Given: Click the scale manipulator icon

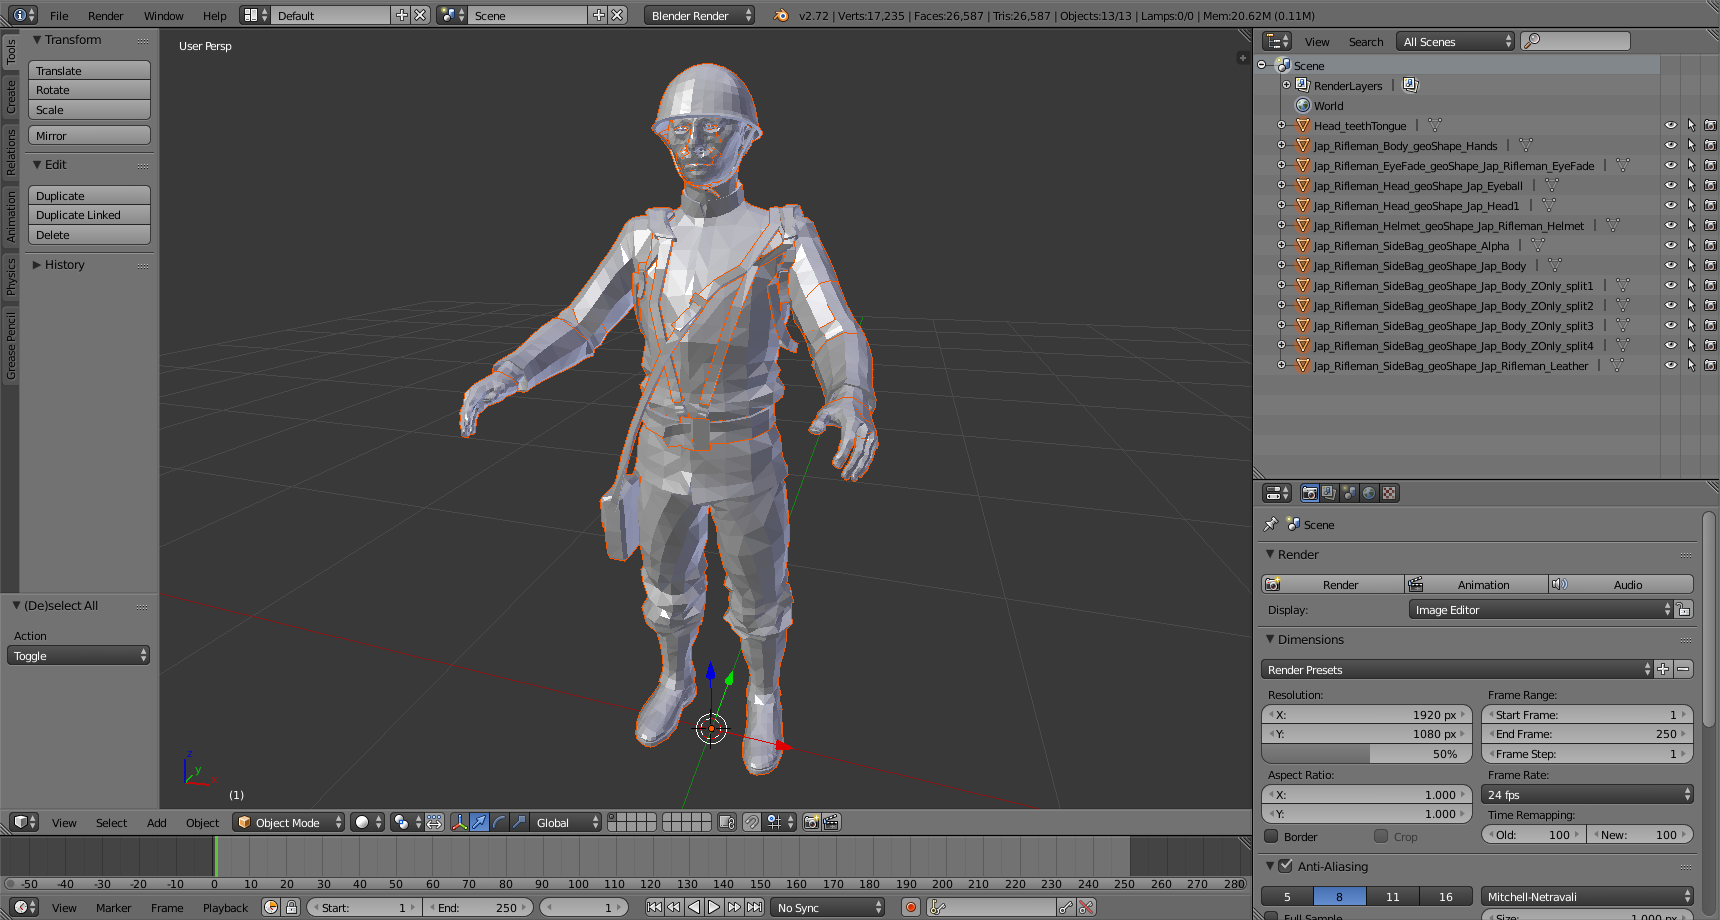Looking at the screenshot, I should tap(519, 822).
